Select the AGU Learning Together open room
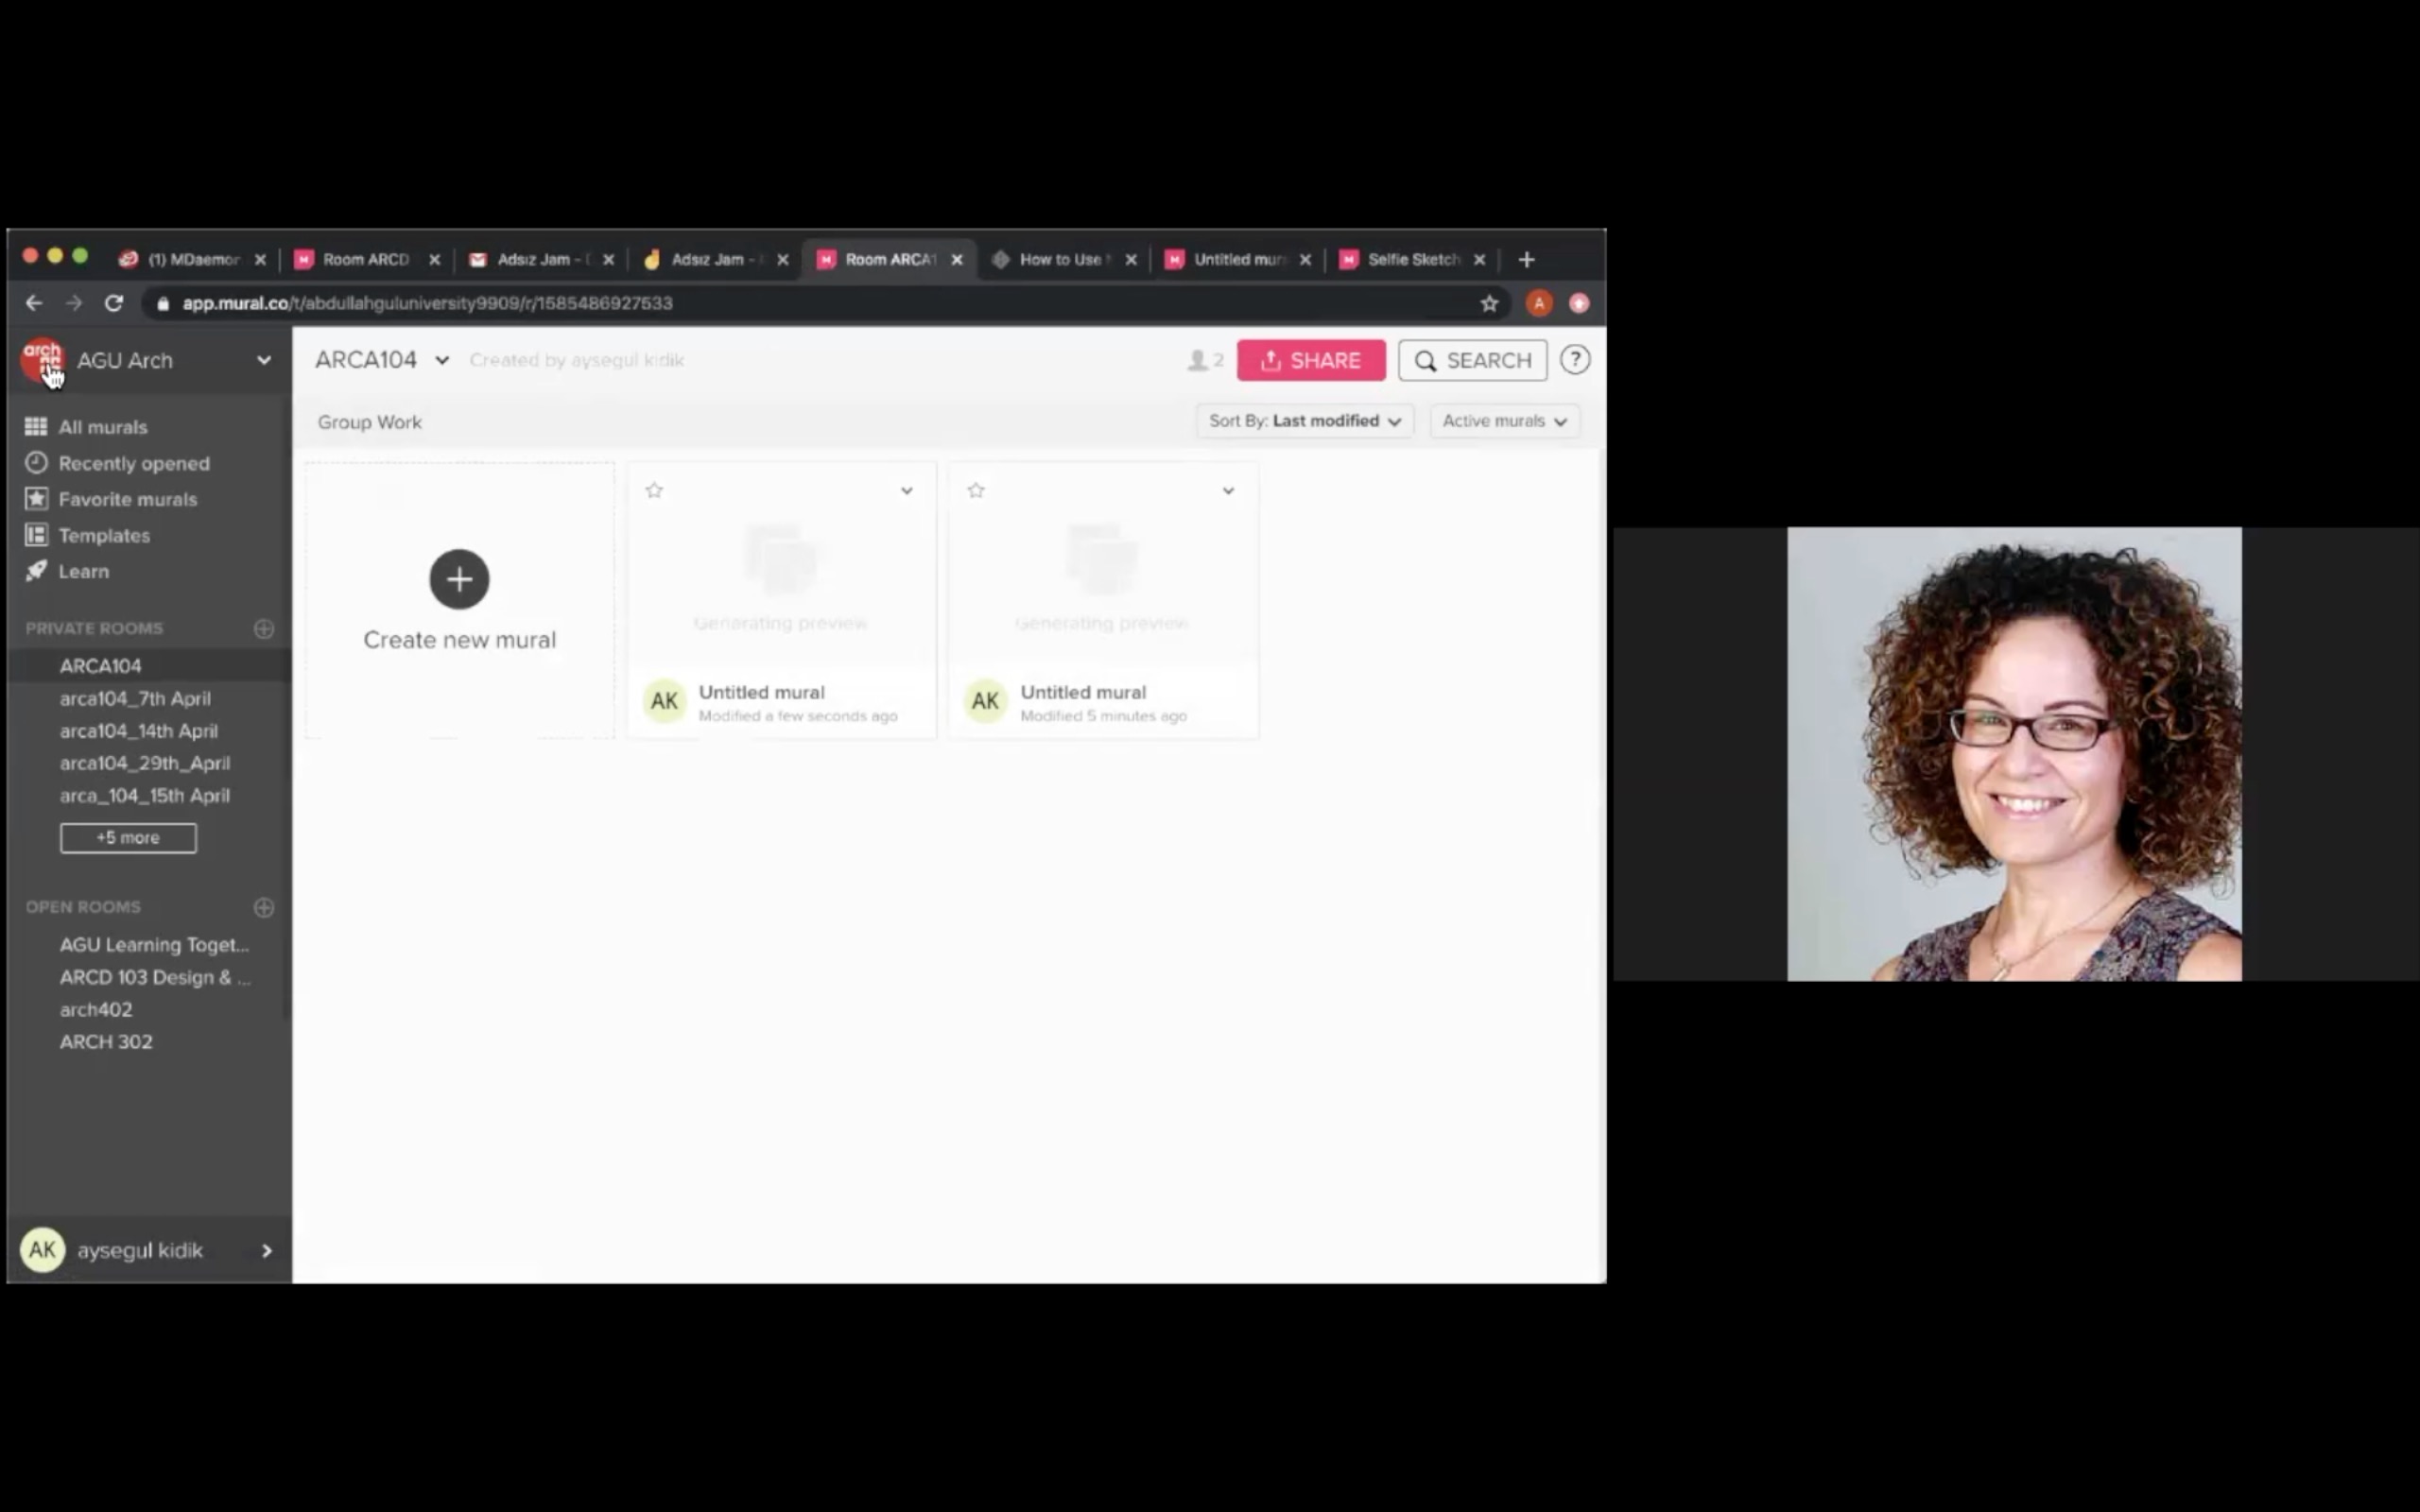Viewport: 2420px width, 1512px height. pyautogui.click(x=151, y=942)
